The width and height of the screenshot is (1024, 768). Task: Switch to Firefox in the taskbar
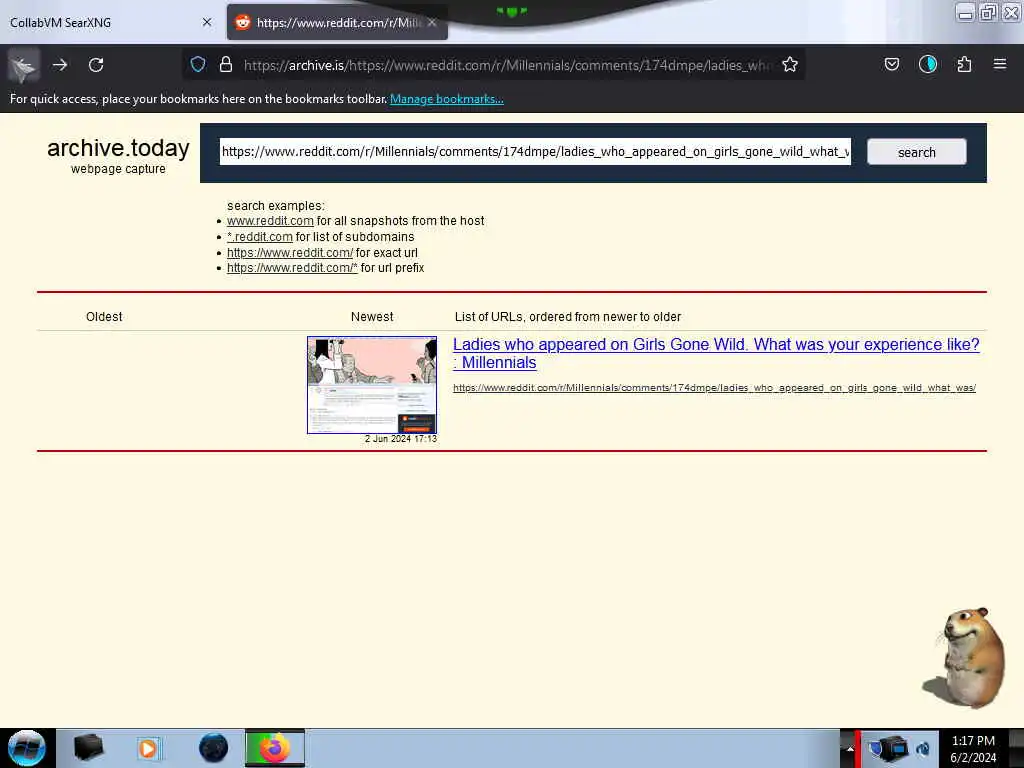point(275,748)
